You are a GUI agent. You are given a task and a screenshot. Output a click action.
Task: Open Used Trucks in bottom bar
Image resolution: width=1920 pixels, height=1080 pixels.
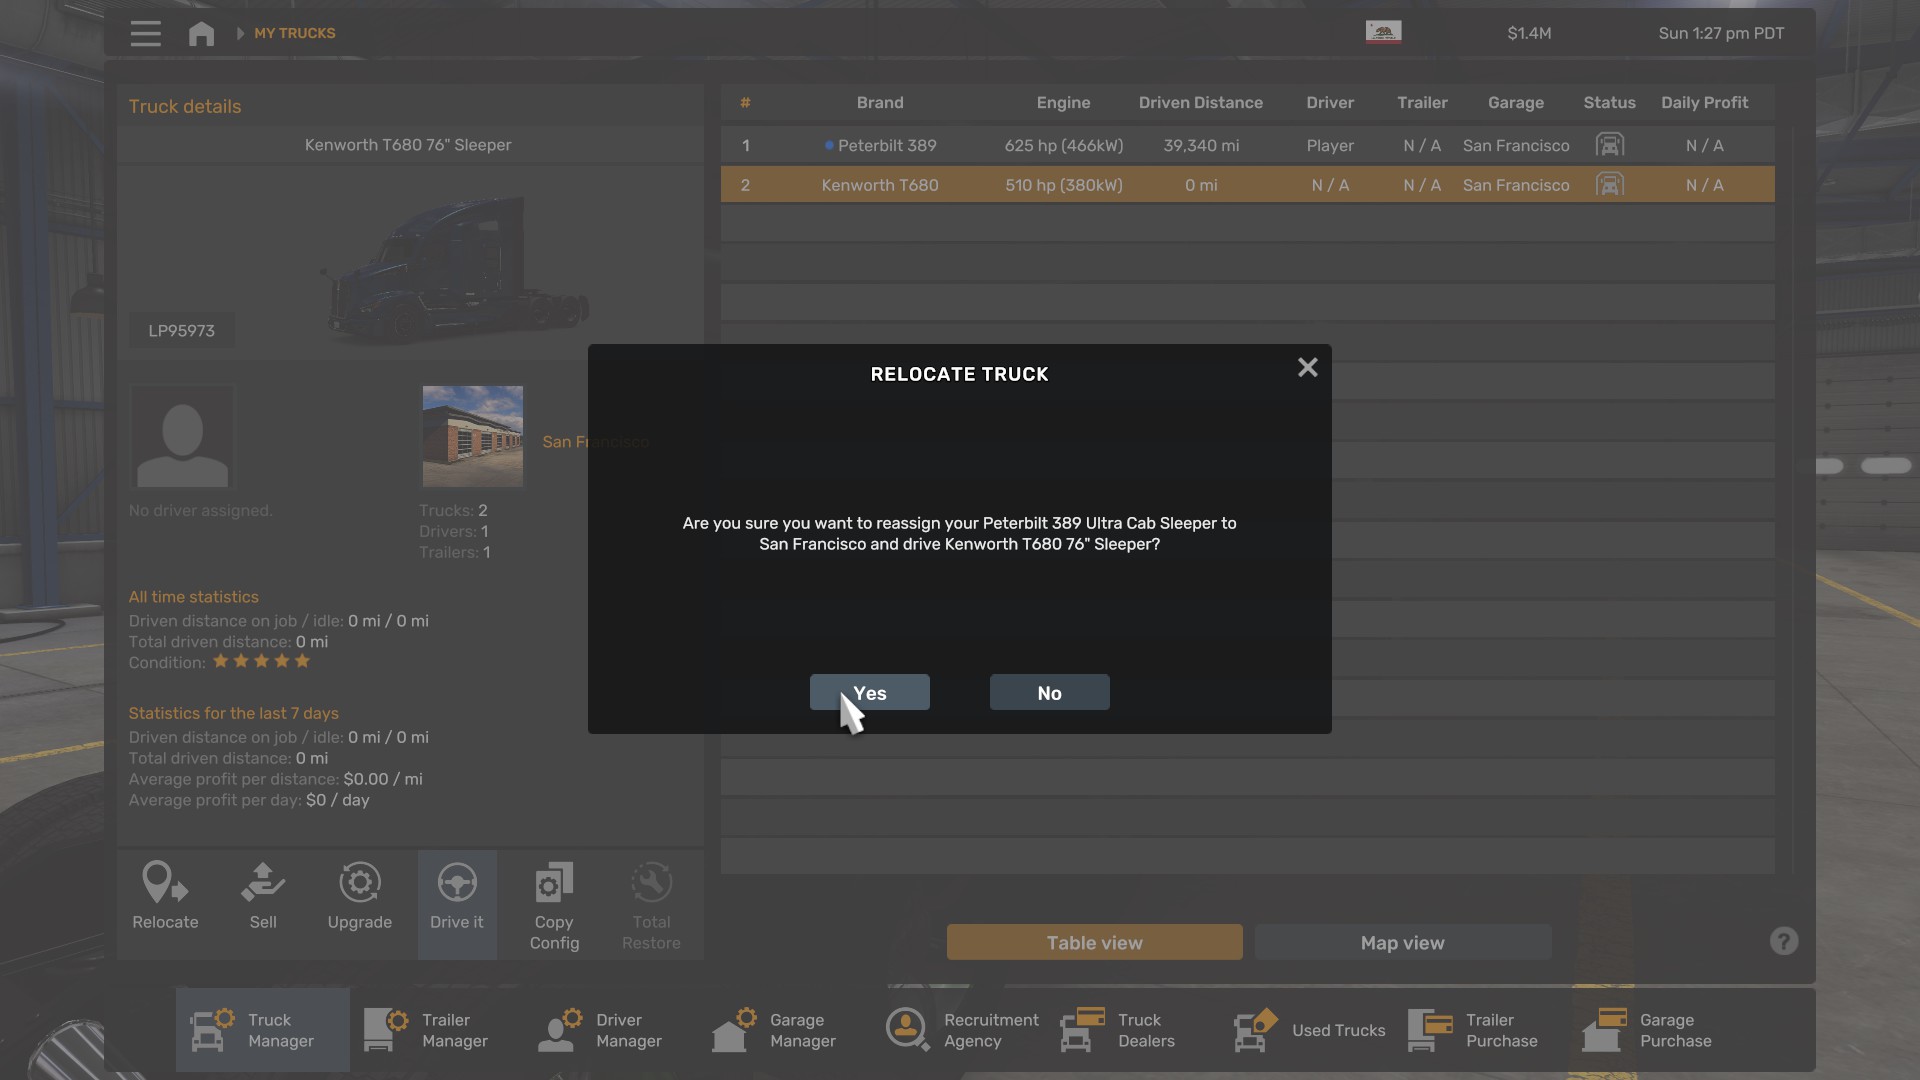[1307, 1030]
